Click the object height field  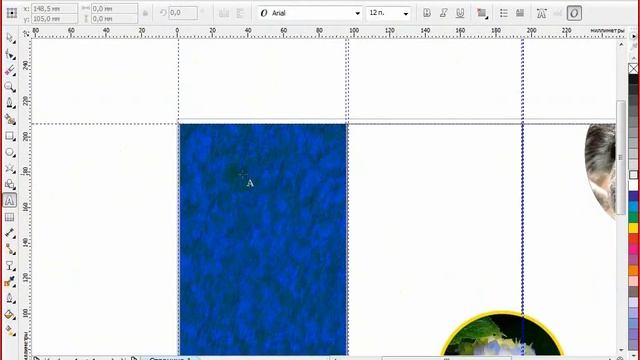click(114, 18)
